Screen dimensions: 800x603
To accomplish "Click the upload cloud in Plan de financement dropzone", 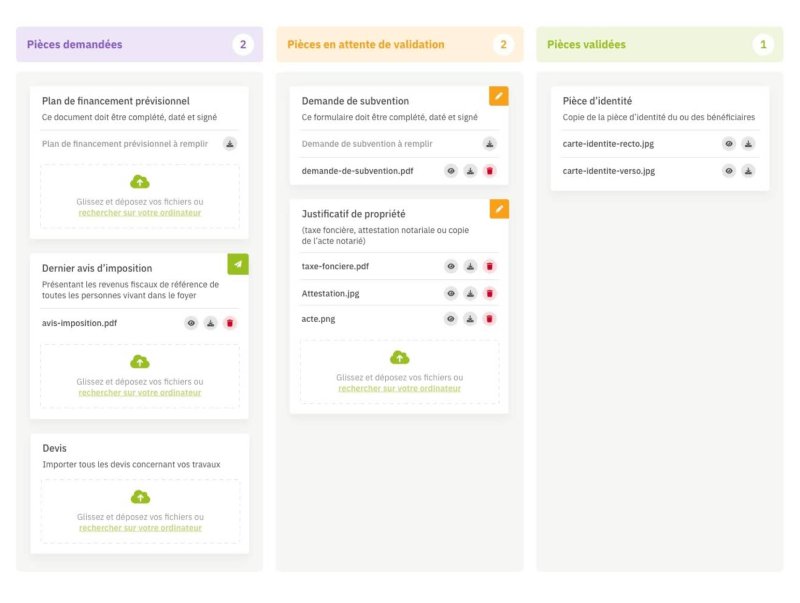I will click(x=140, y=182).
